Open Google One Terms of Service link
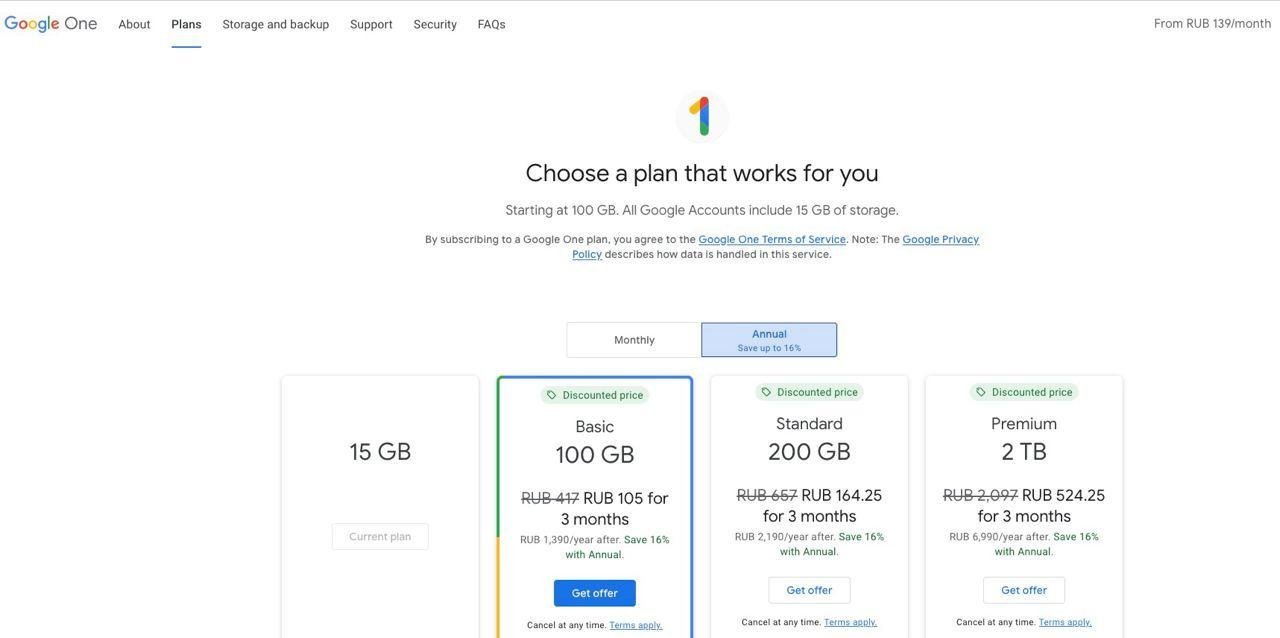The width and height of the screenshot is (1280, 638). pyautogui.click(x=772, y=239)
